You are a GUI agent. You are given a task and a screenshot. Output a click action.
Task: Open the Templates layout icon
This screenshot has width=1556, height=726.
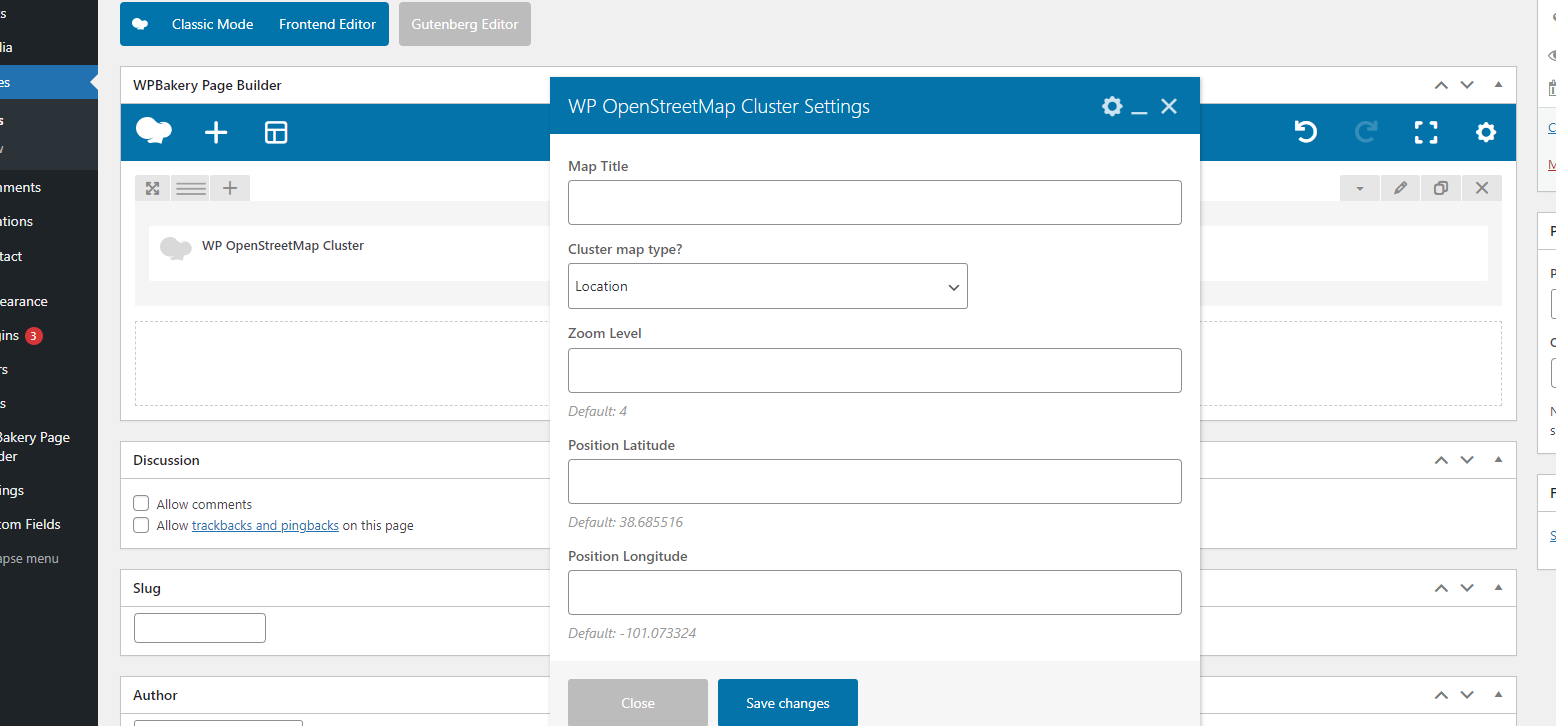[276, 132]
